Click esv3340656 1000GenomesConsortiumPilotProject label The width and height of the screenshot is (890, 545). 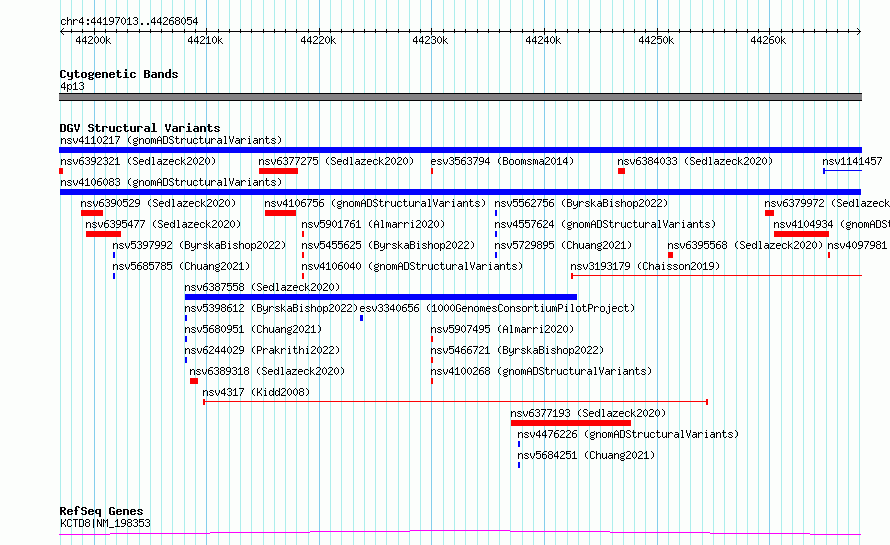click(x=497, y=308)
